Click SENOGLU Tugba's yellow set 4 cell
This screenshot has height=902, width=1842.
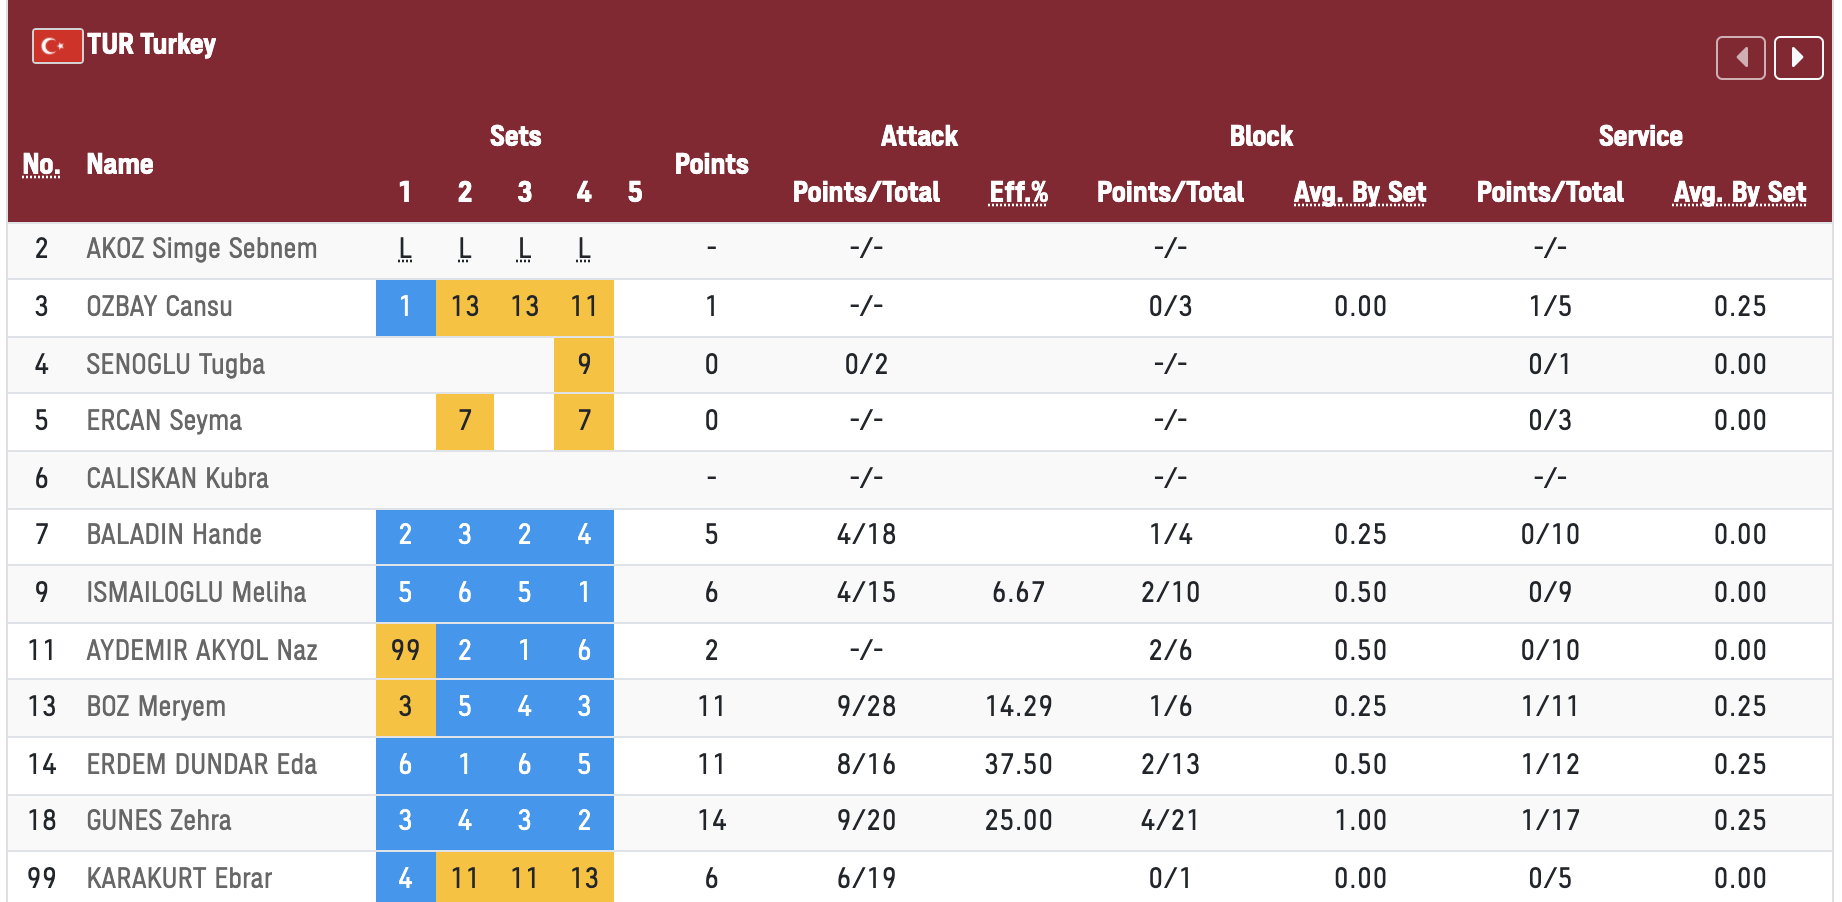pyautogui.click(x=584, y=364)
